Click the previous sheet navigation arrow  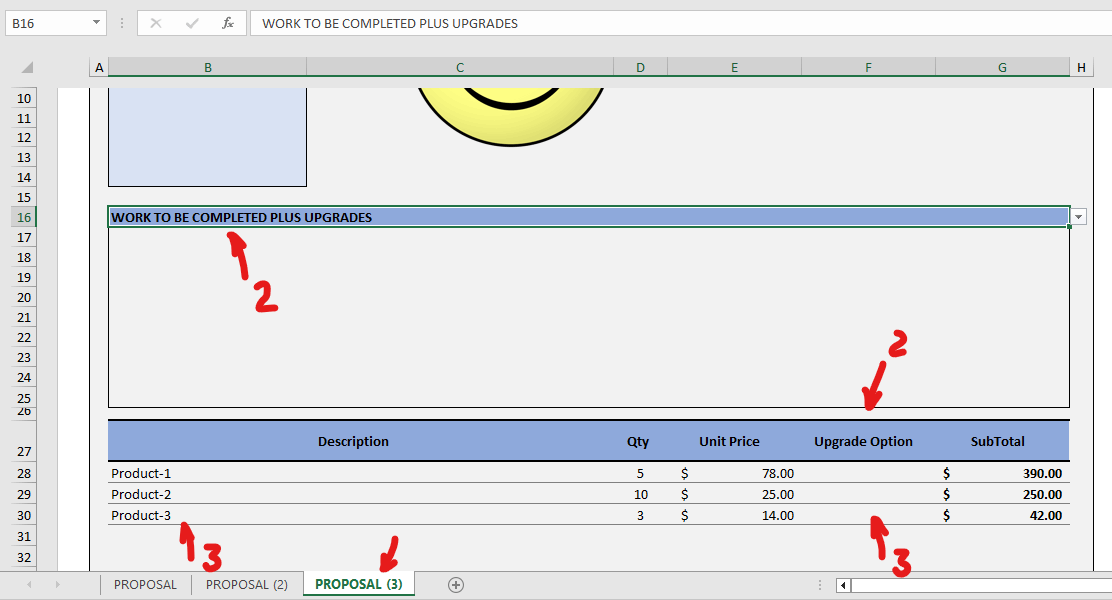[x=29, y=584]
